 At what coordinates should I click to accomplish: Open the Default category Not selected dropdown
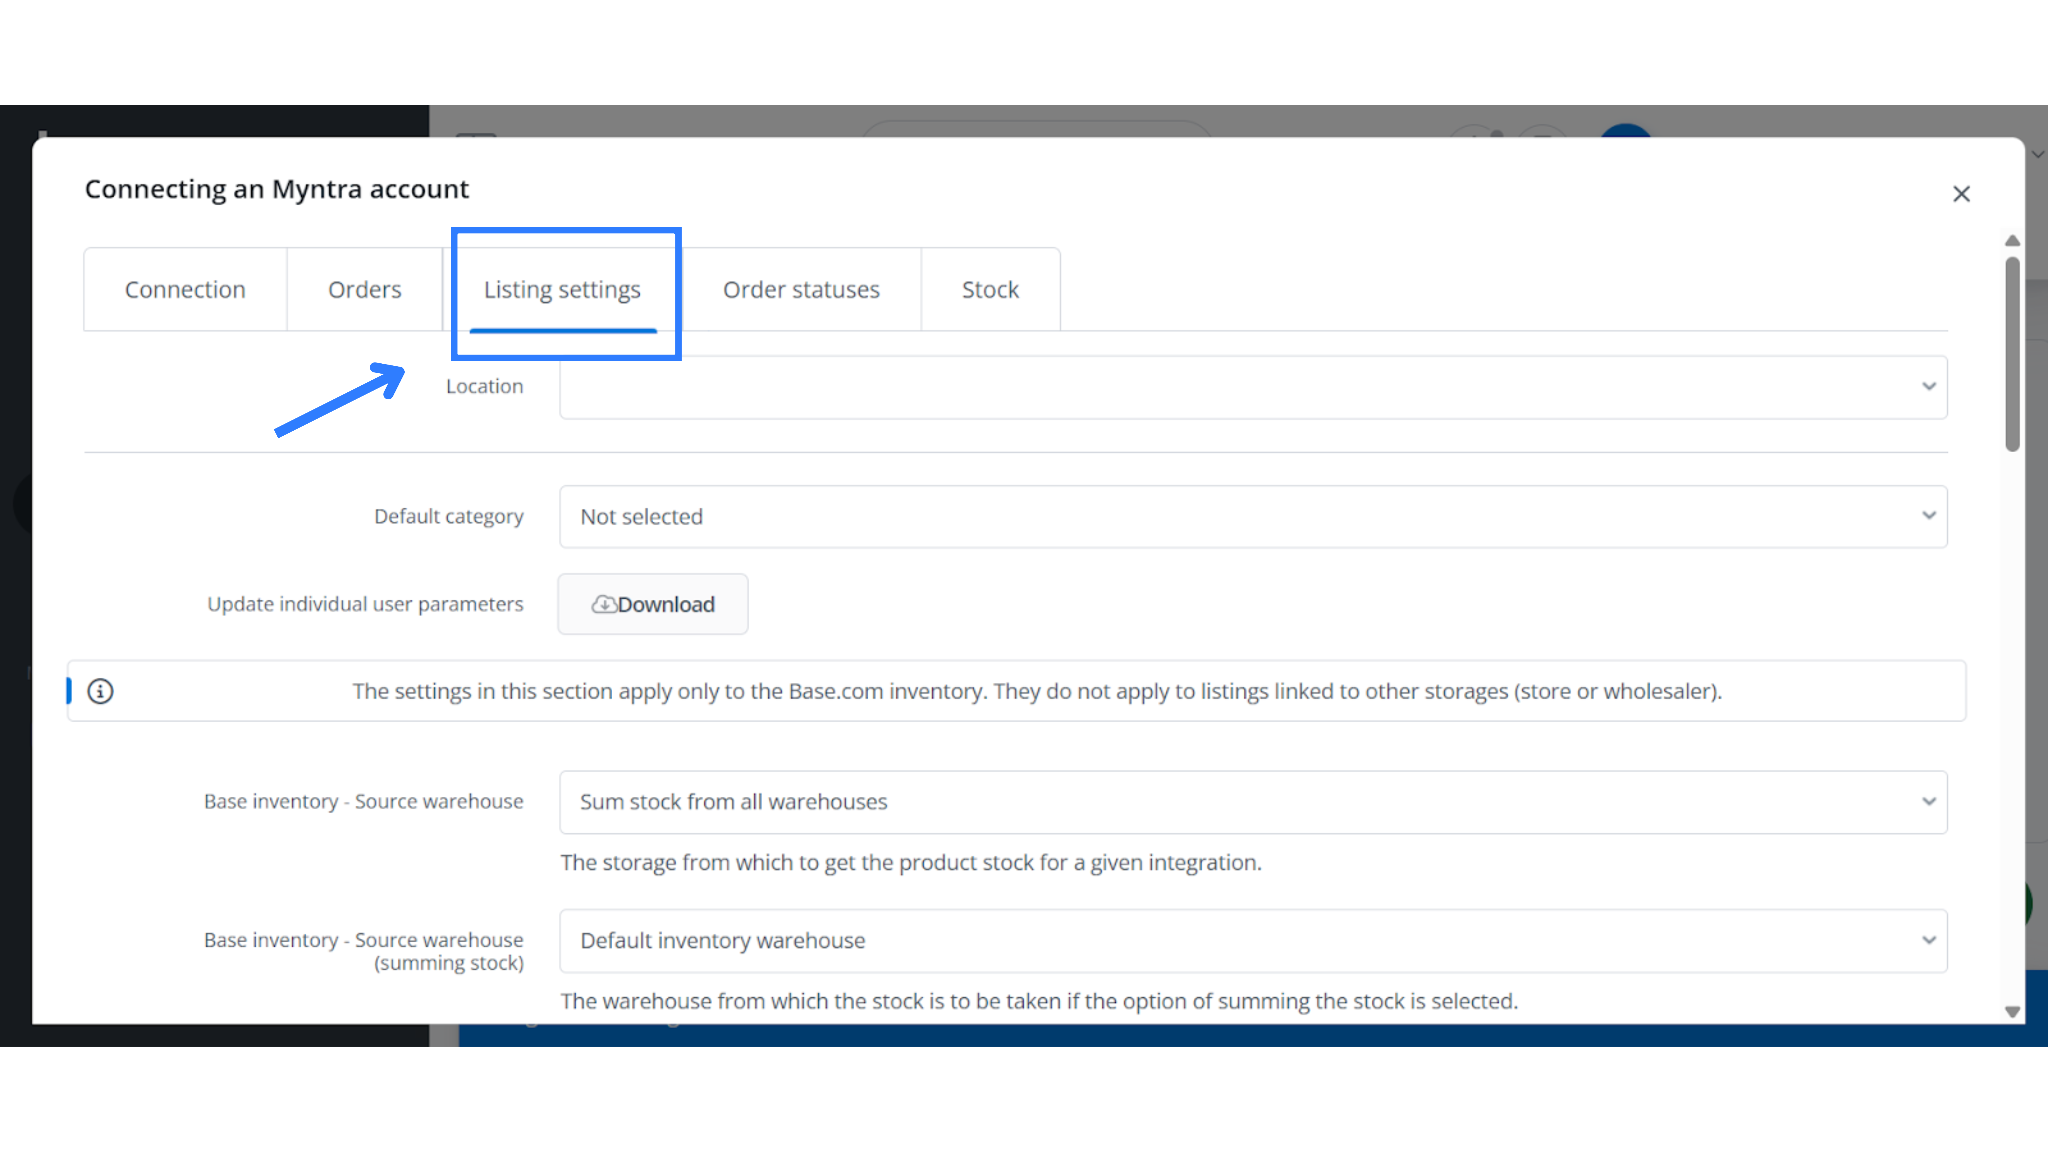[1252, 517]
